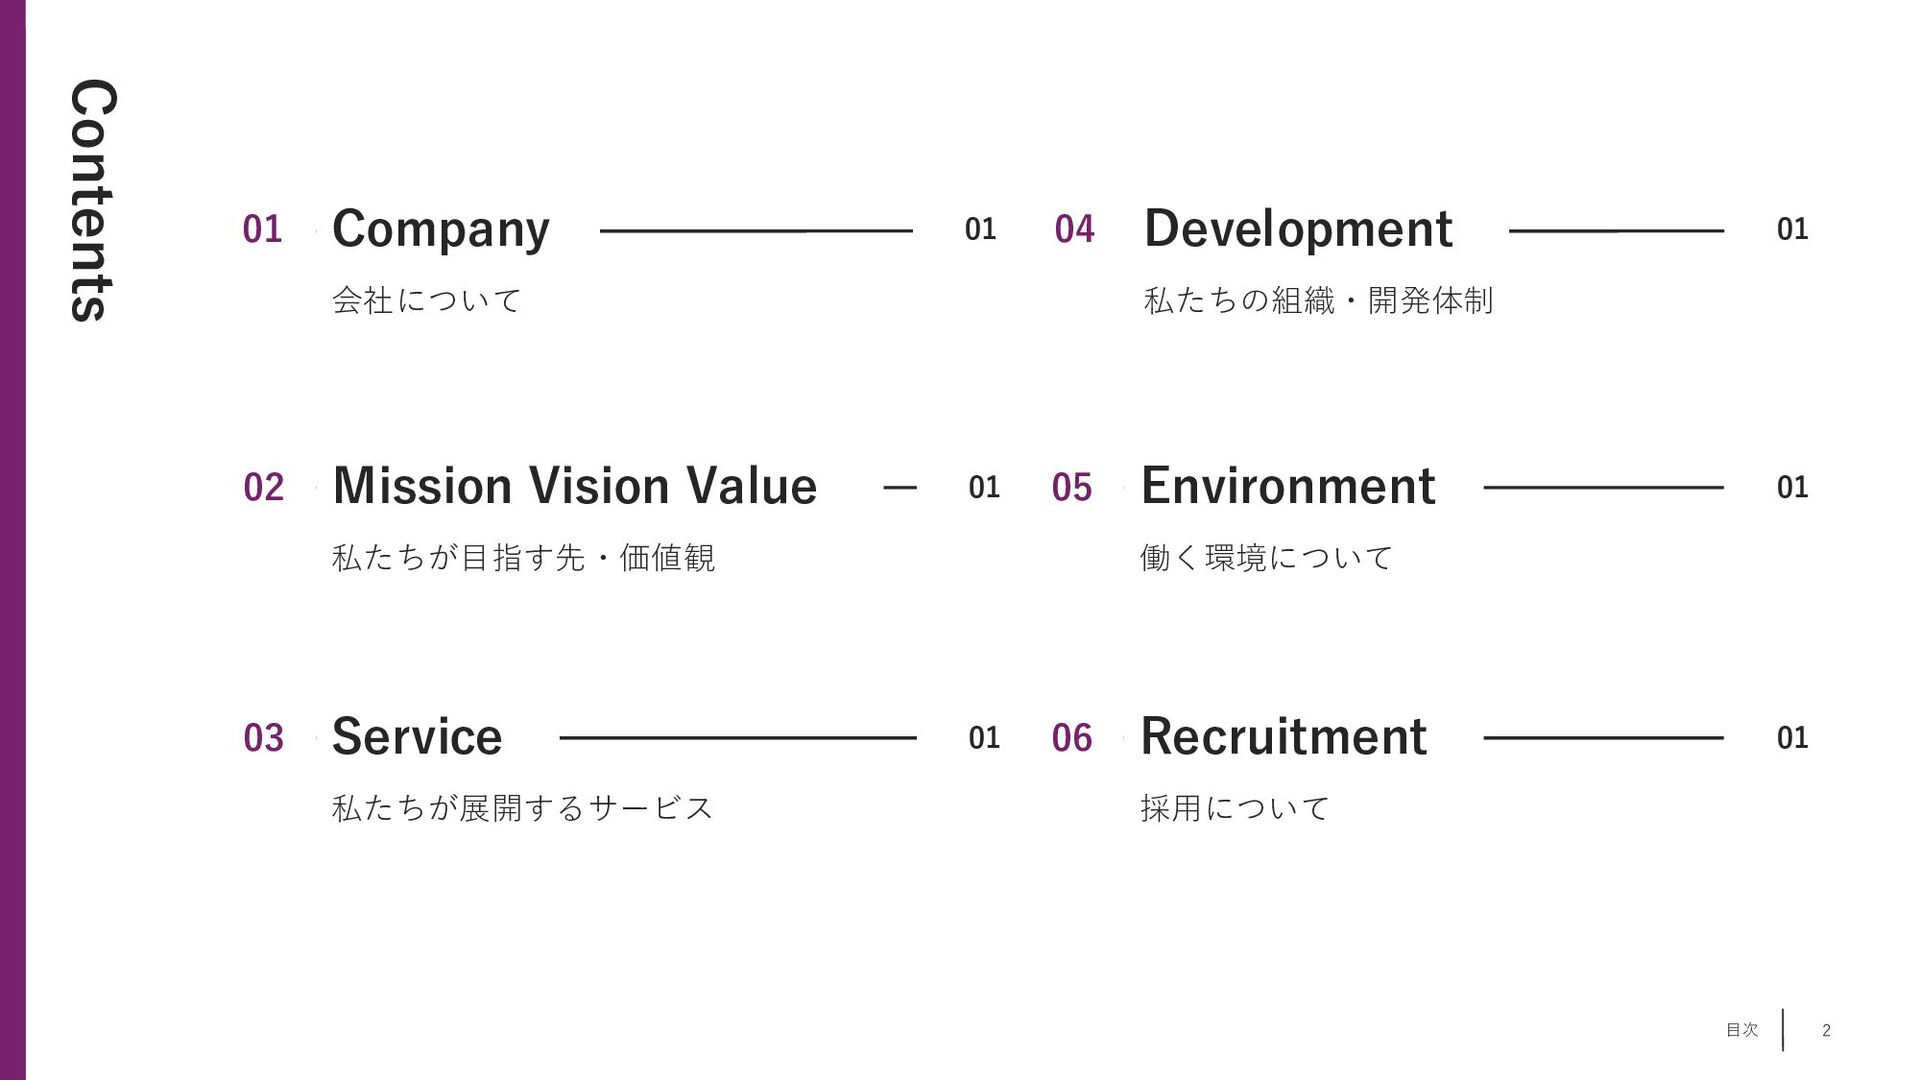Click the purple 04 section number
This screenshot has height=1080, width=1920.
click(x=1075, y=229)
